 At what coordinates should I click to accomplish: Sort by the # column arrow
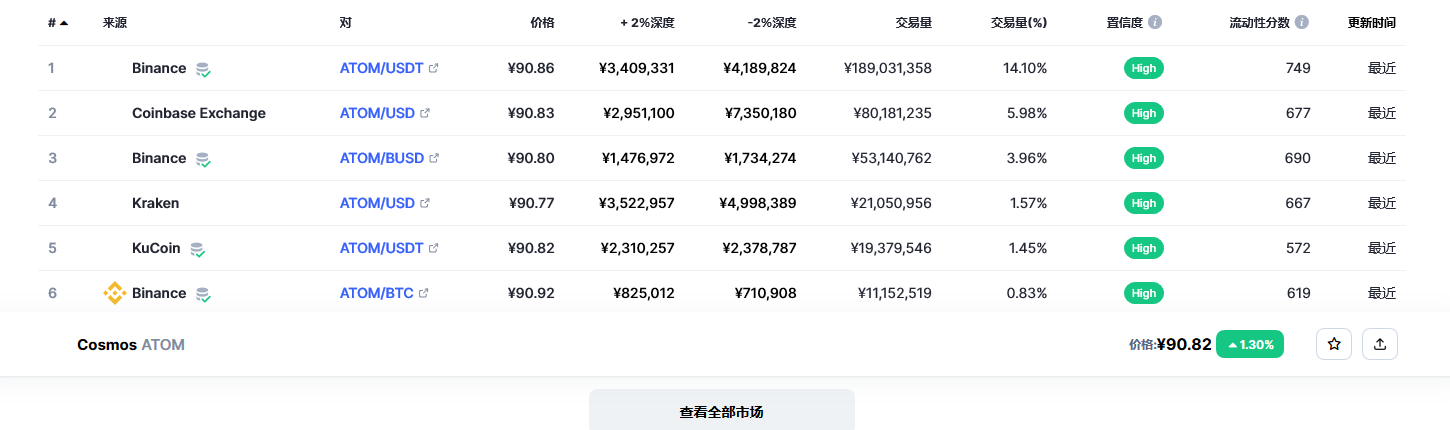[64, 22]
